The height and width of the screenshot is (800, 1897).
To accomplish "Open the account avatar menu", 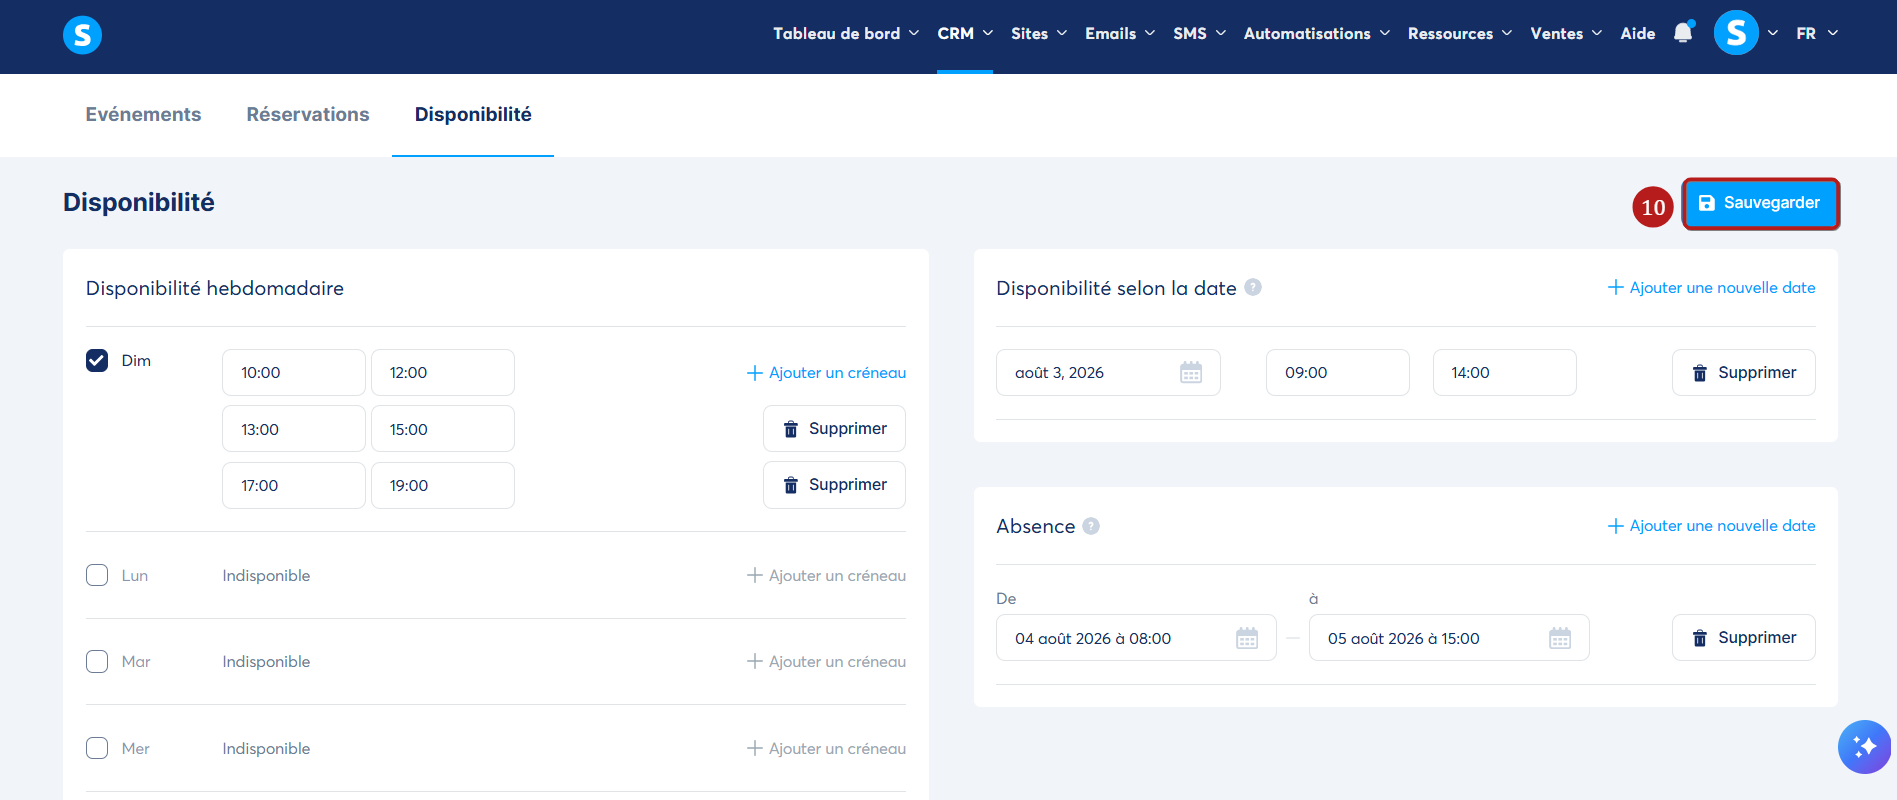I will click(x=1736, y=33).
